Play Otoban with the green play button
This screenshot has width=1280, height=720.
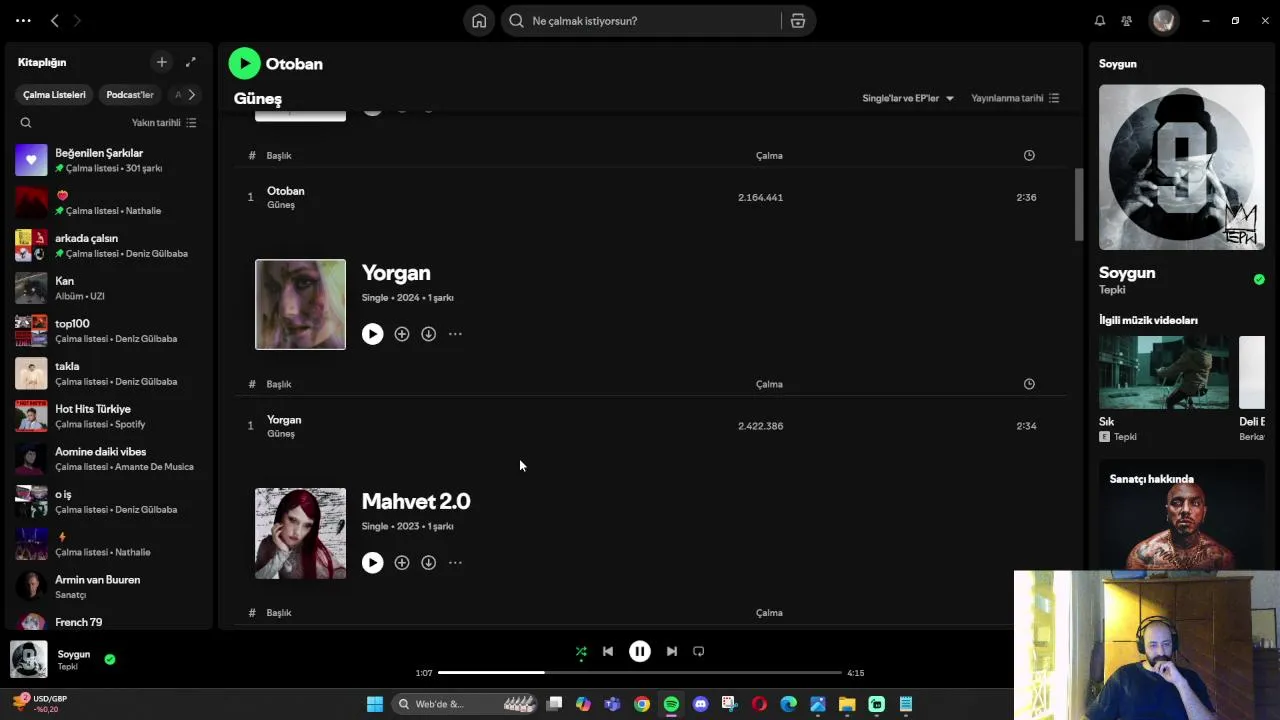[245, 63]
